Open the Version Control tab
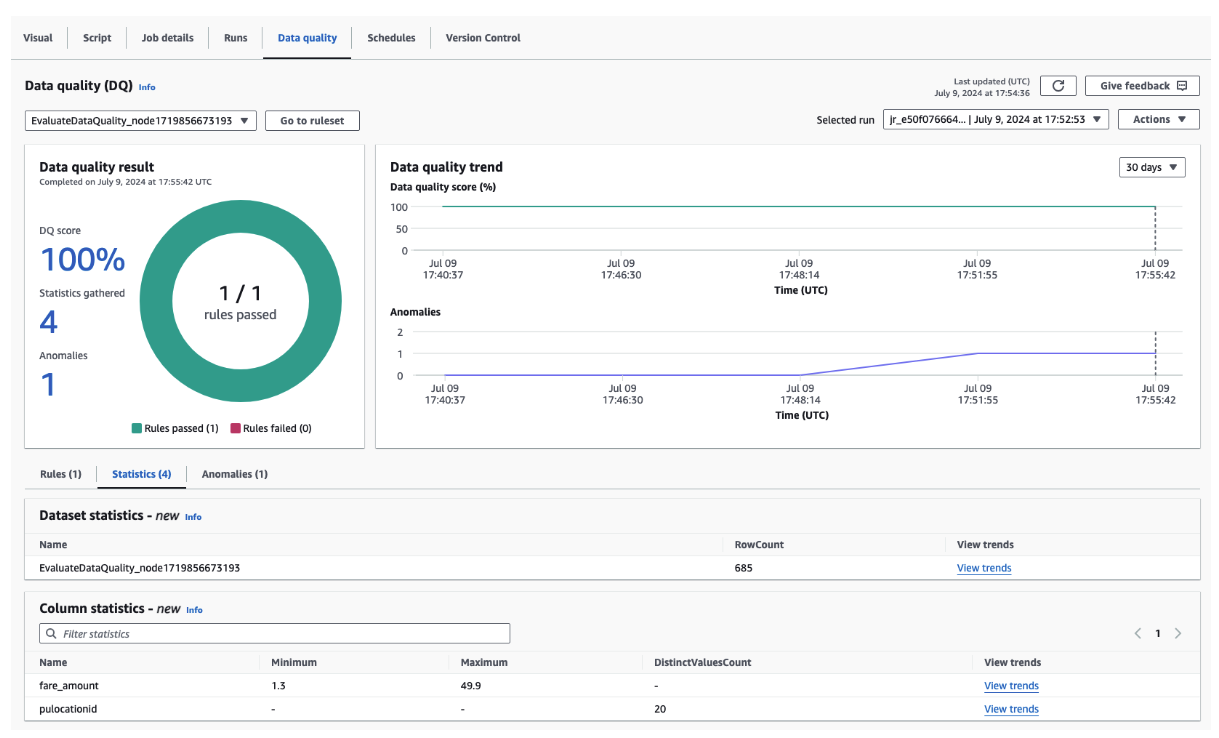 click(x=483, y=38)
